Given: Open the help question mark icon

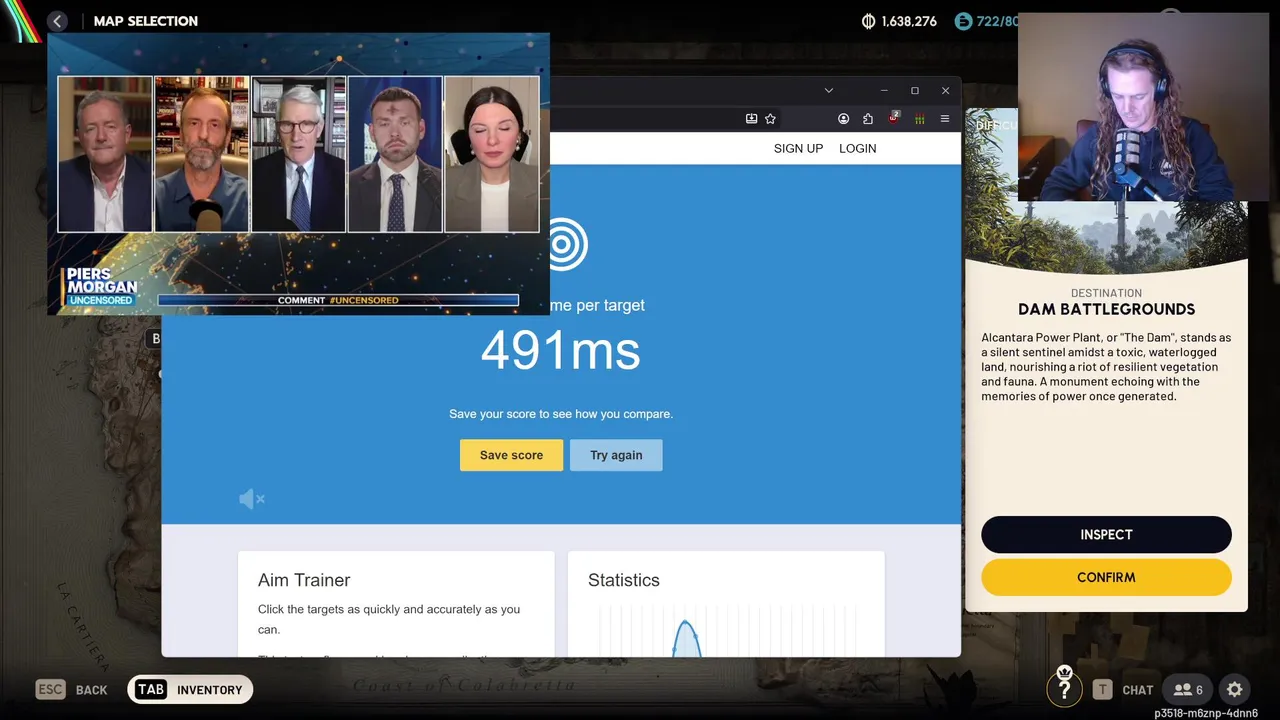Looking at the screenshot, I should coord(1064,688).
